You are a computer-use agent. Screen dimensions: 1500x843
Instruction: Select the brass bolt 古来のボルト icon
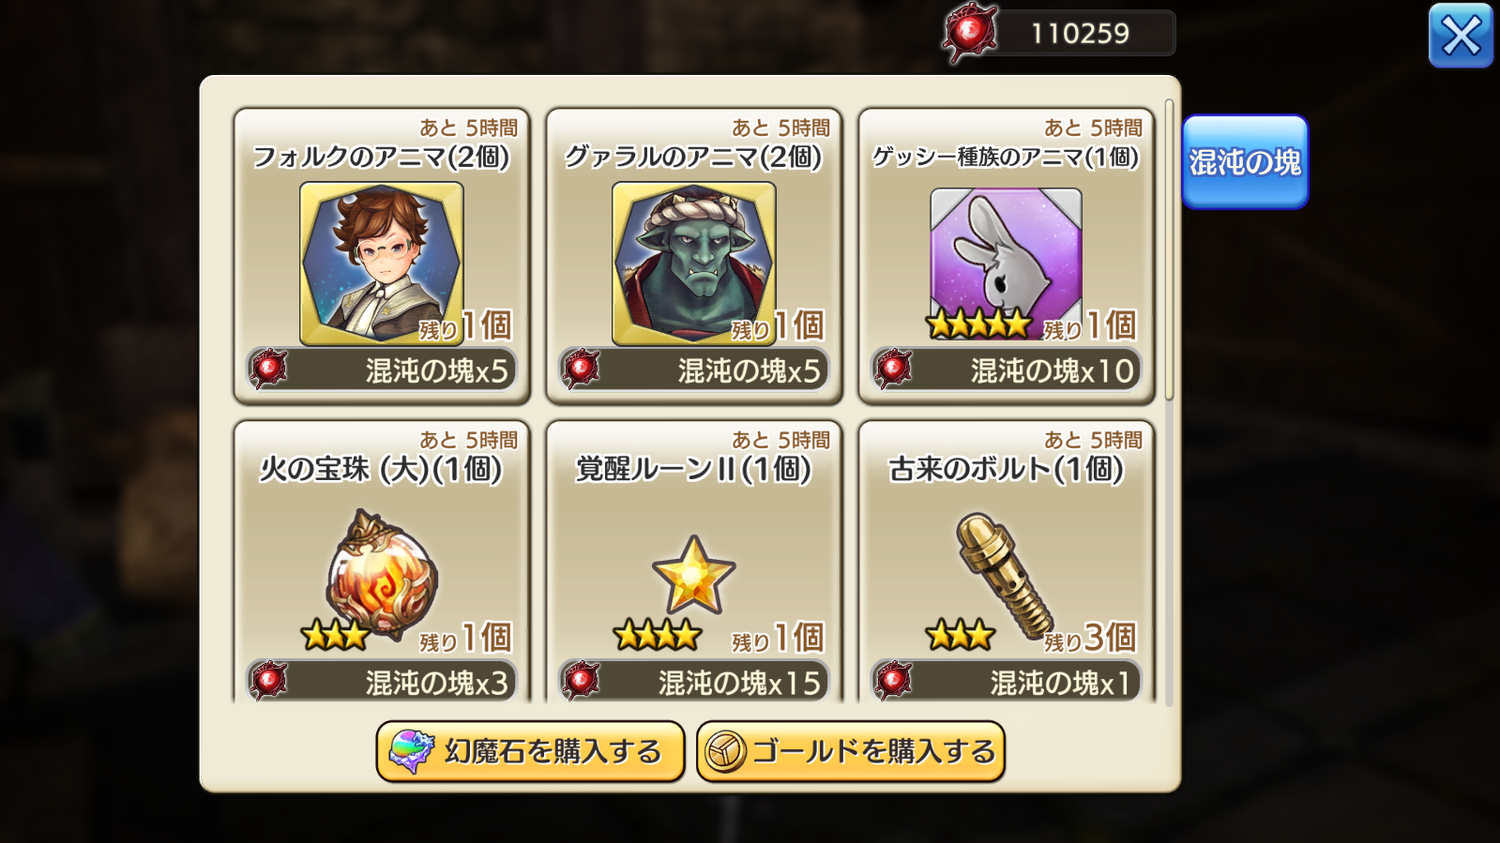pos(1004,575)
